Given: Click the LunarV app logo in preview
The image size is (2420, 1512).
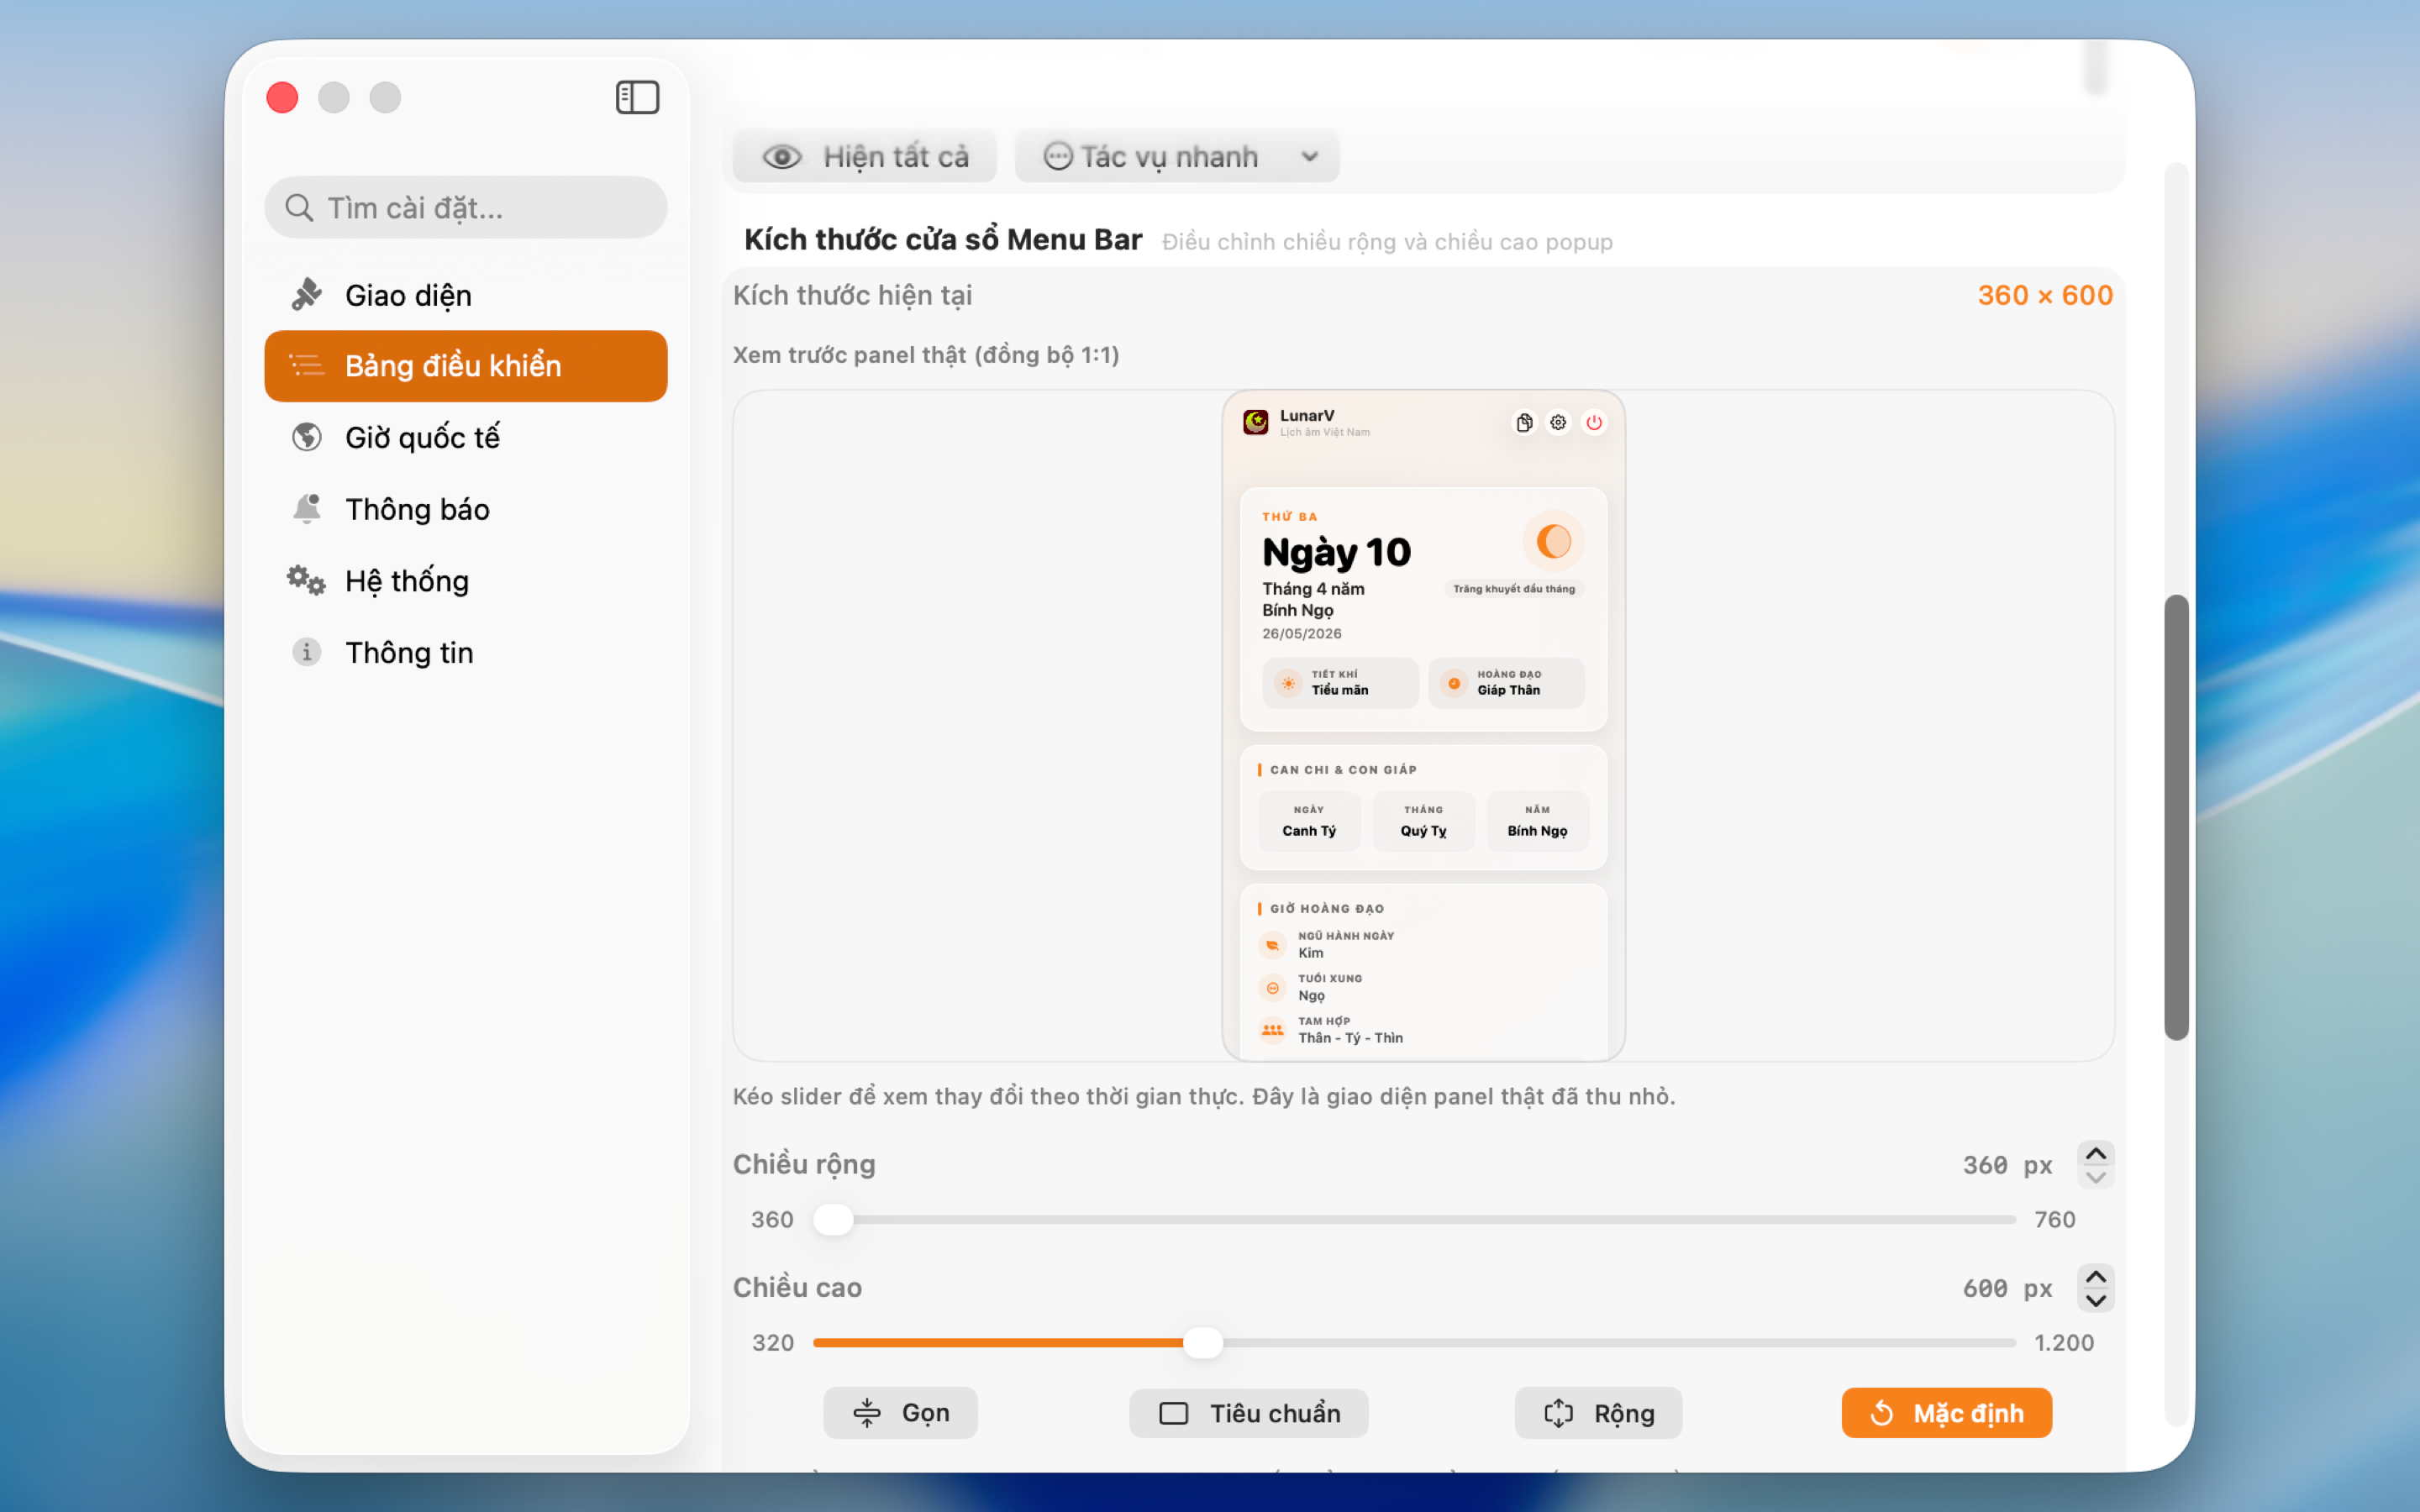Looking at the screenshot, I should [x=1256, y=422].
